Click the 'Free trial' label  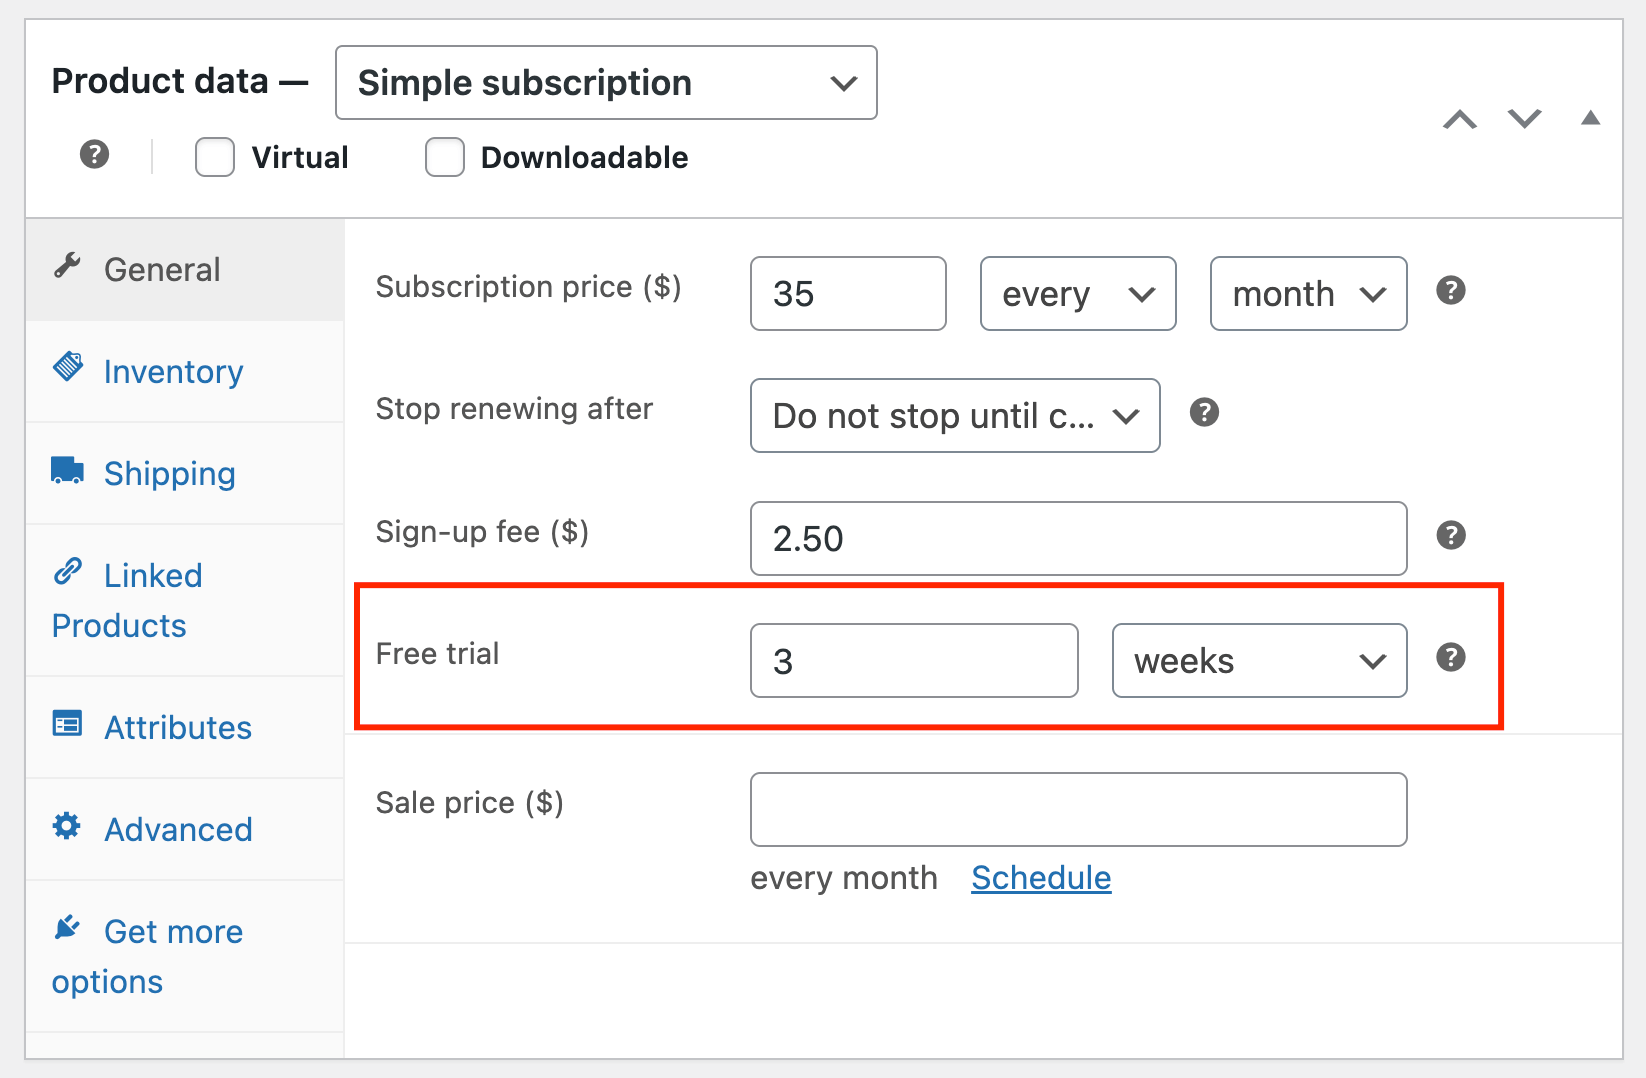click(x=437, y=654)
